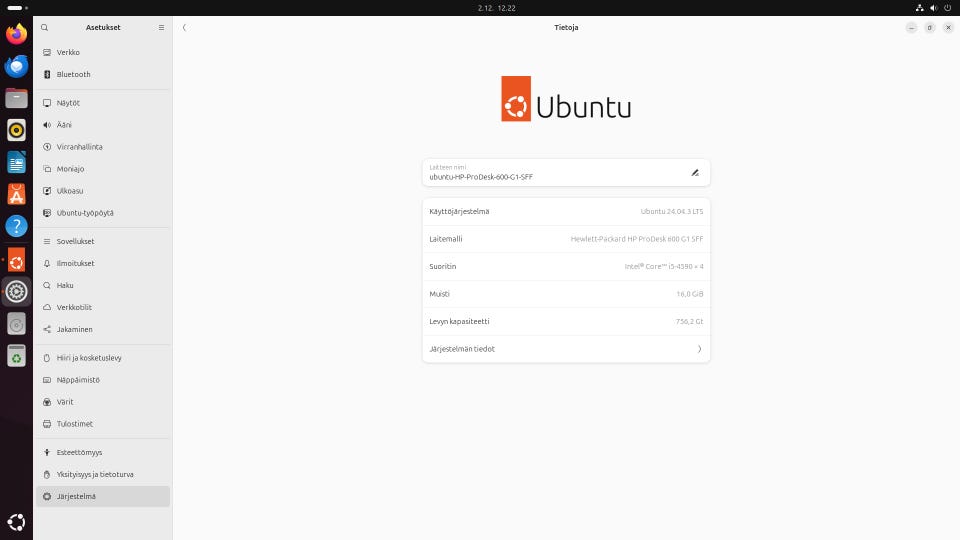The height and width of the screenshot is (540, 960).
Task: Click the network icon in top bar
Action: point(920,8)
